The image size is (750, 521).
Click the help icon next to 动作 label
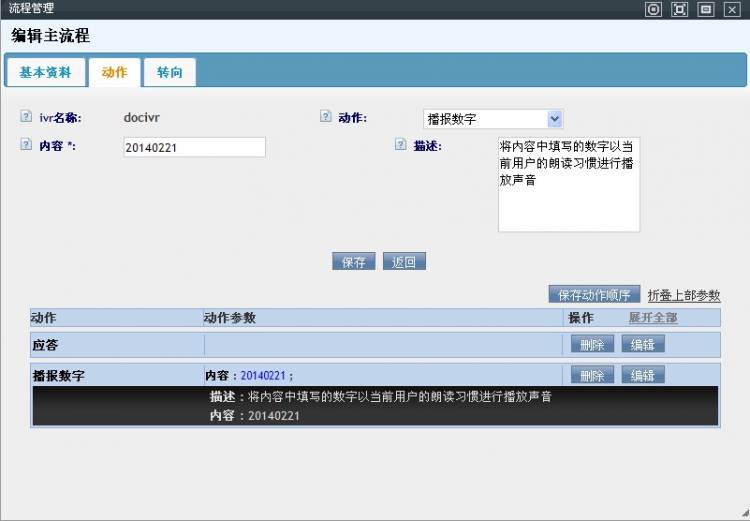pyautogui.click(x=325, y=117)
